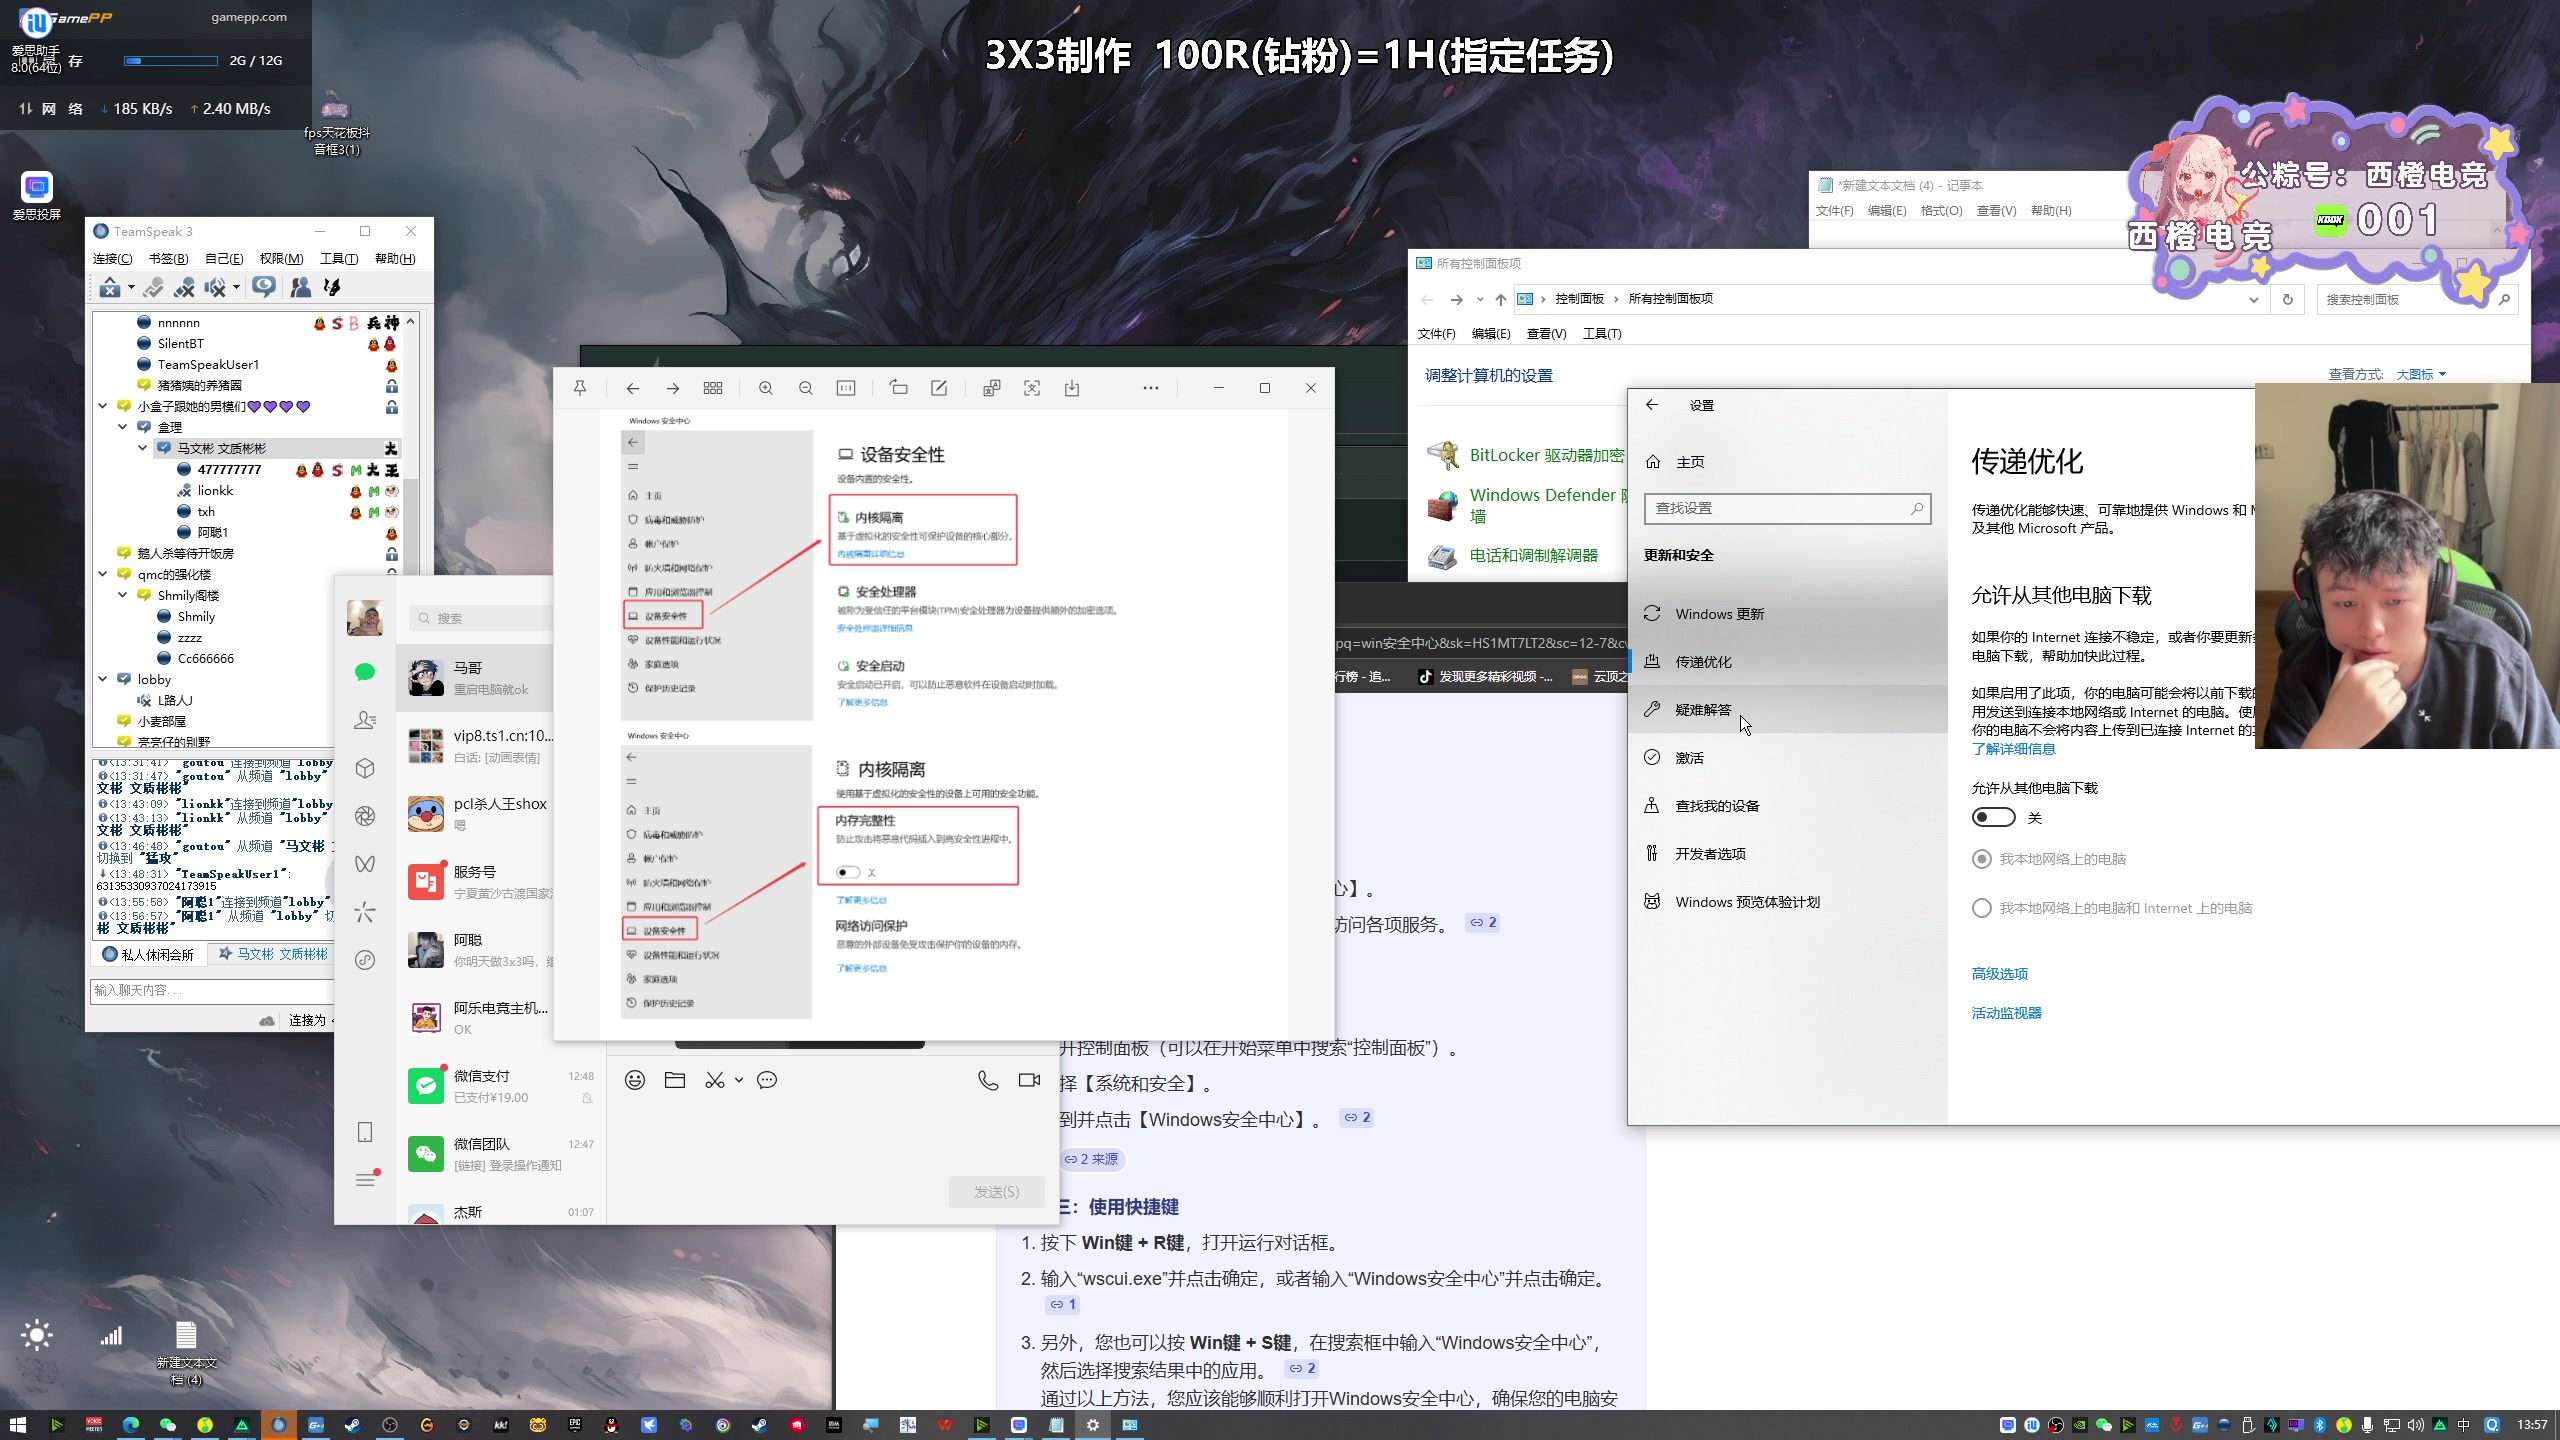Click the WeChat send file folder icon
This screenshot has height=1440, width=2560.
pyautogui.click(x=675, y=1080)
